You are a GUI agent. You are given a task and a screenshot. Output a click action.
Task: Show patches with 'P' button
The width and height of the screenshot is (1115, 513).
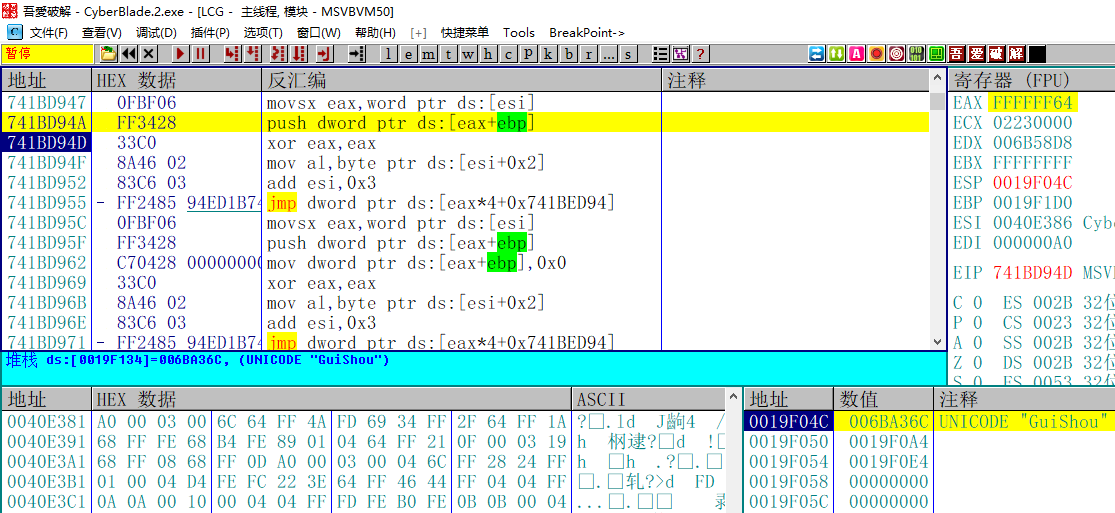point(528,54)
